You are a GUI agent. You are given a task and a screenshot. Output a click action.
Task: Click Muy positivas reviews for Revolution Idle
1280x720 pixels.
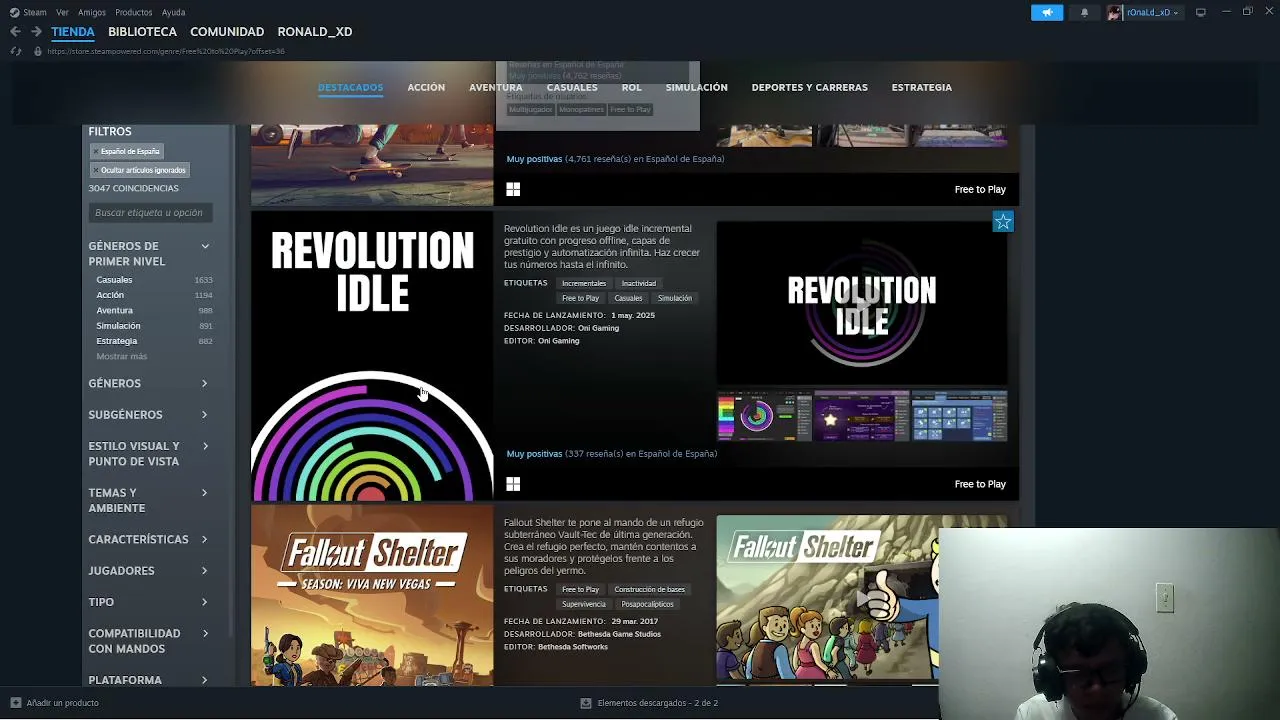[534, 454]
